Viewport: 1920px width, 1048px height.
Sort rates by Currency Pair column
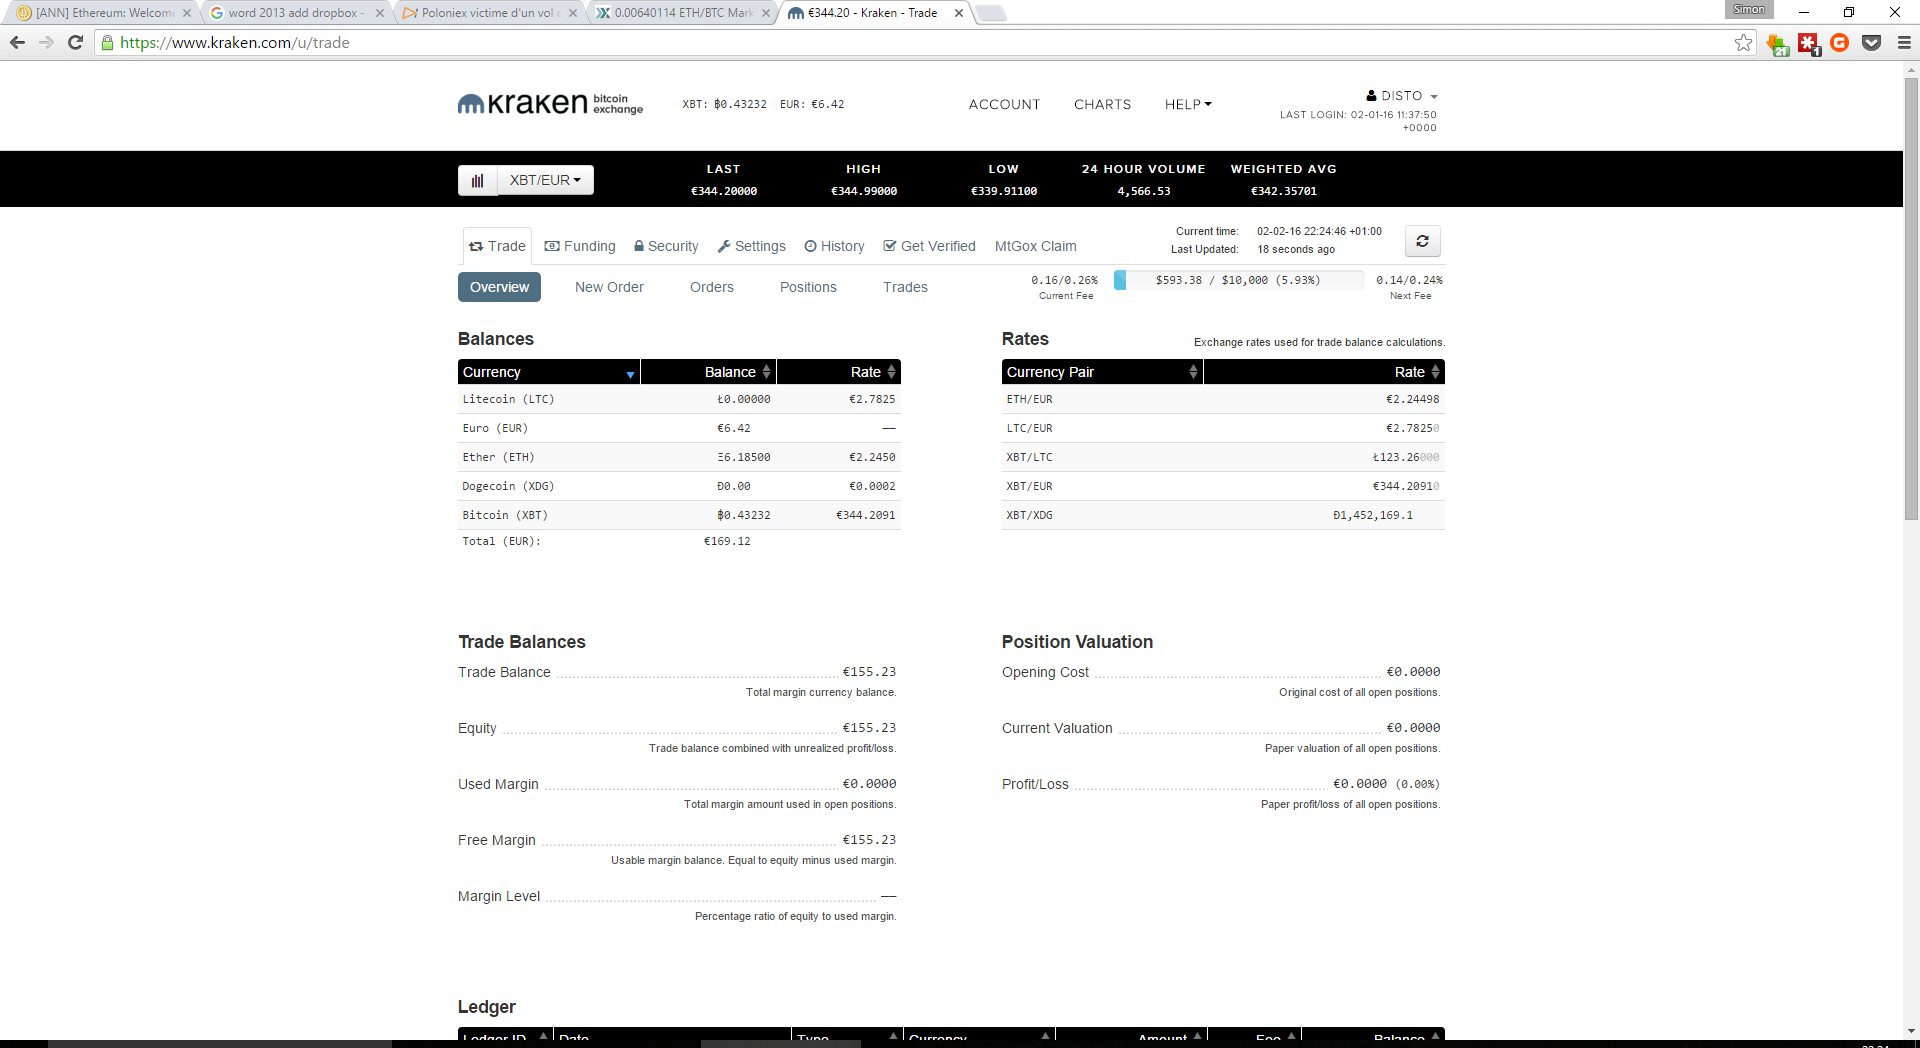[1102, 372]
